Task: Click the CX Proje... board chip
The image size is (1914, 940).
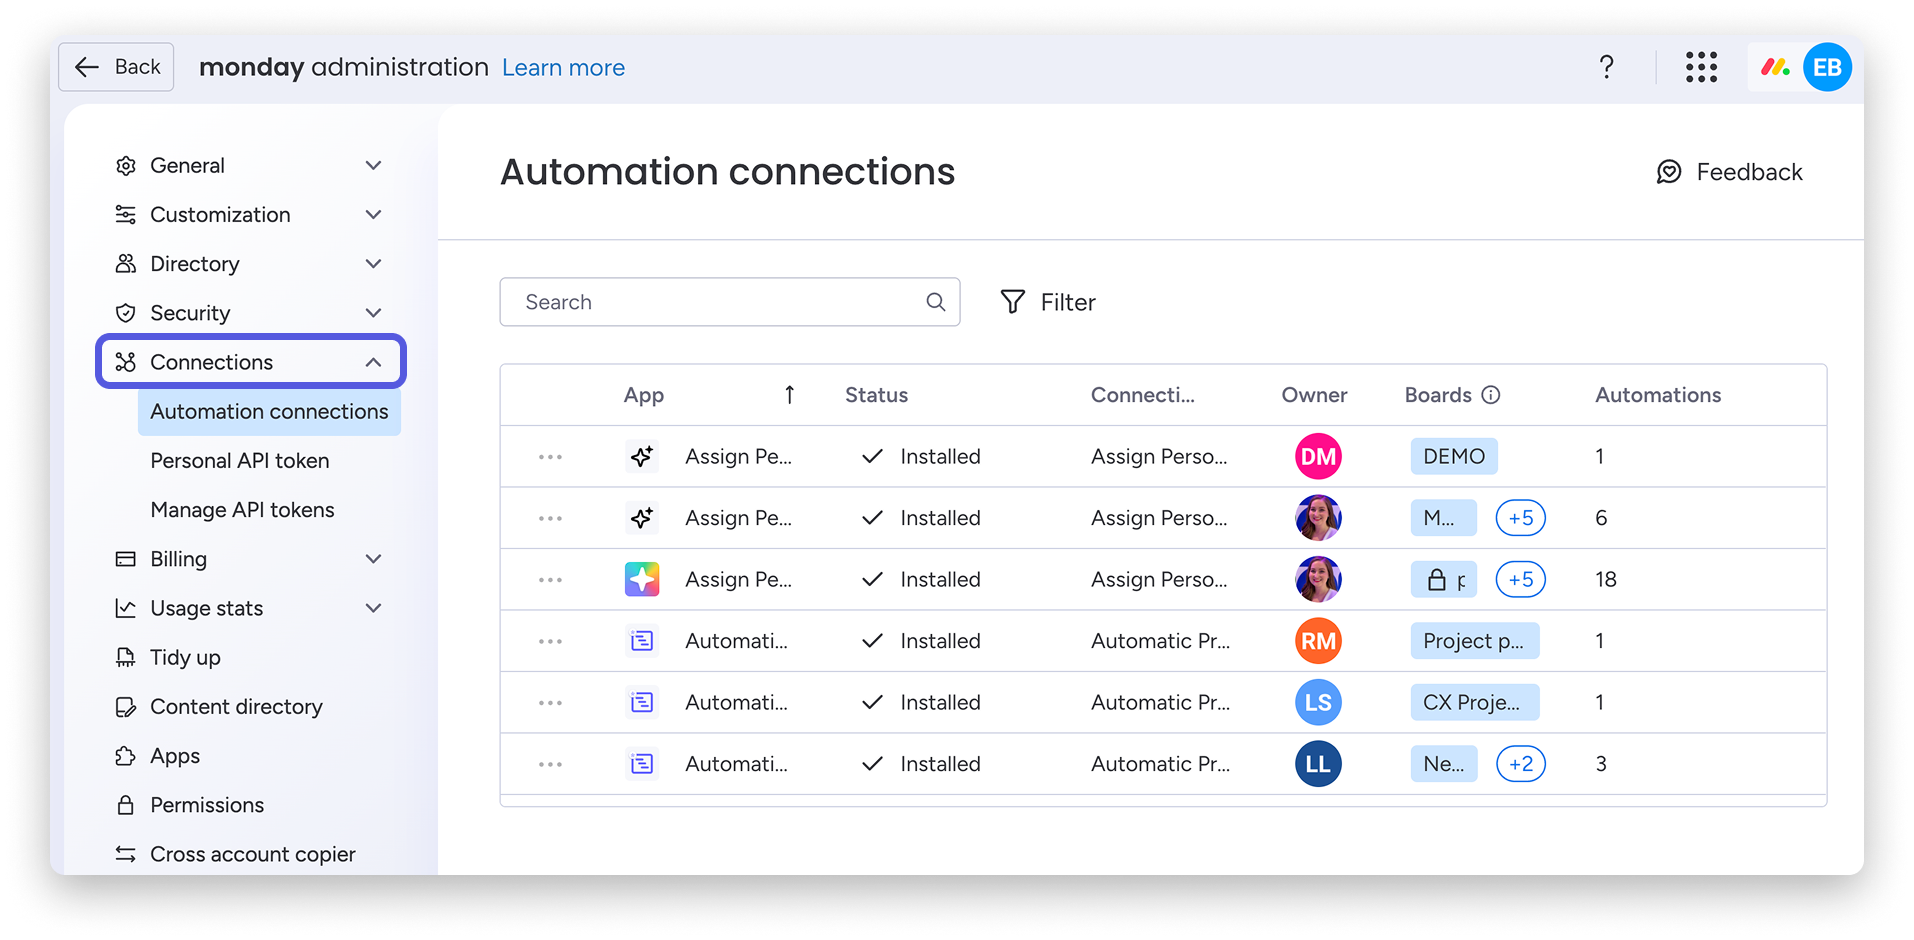Action: click(1475, 703)
